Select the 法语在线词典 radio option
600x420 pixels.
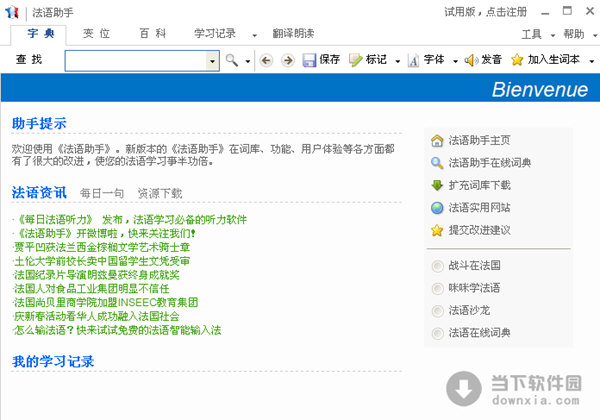pyautogui.click(x=437, y=333)
